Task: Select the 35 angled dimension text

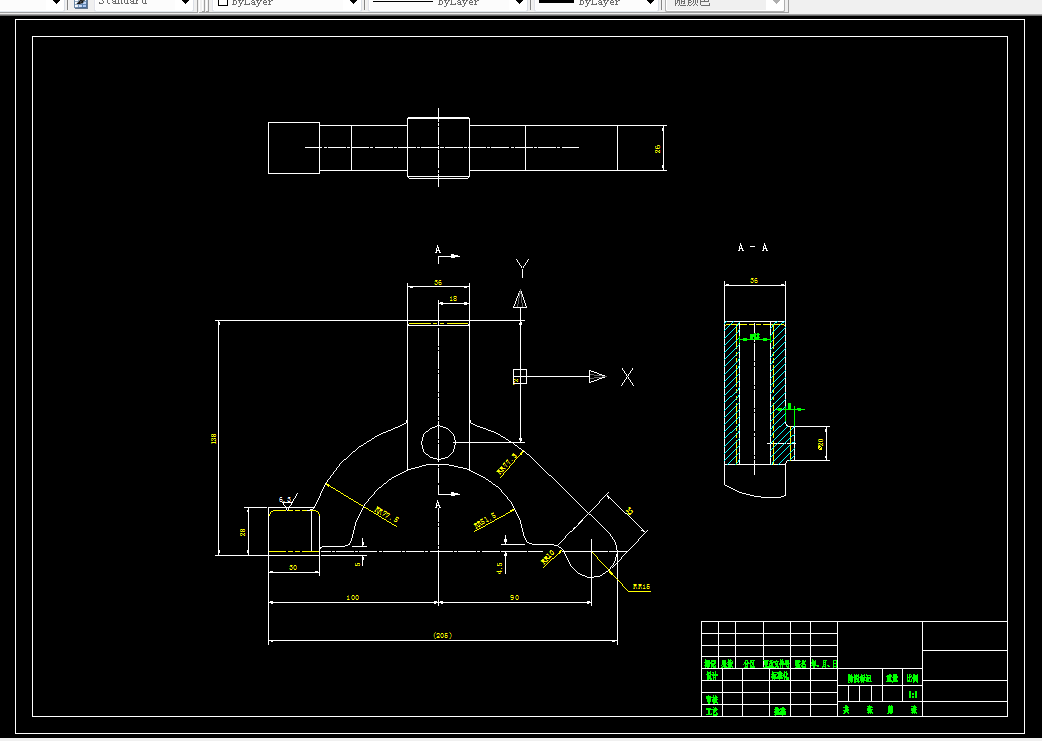Action: (629, 511)
